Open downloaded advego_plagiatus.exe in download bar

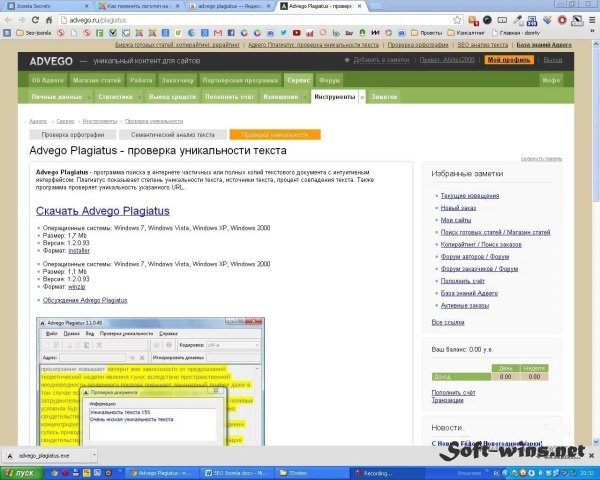click(47, 456)
